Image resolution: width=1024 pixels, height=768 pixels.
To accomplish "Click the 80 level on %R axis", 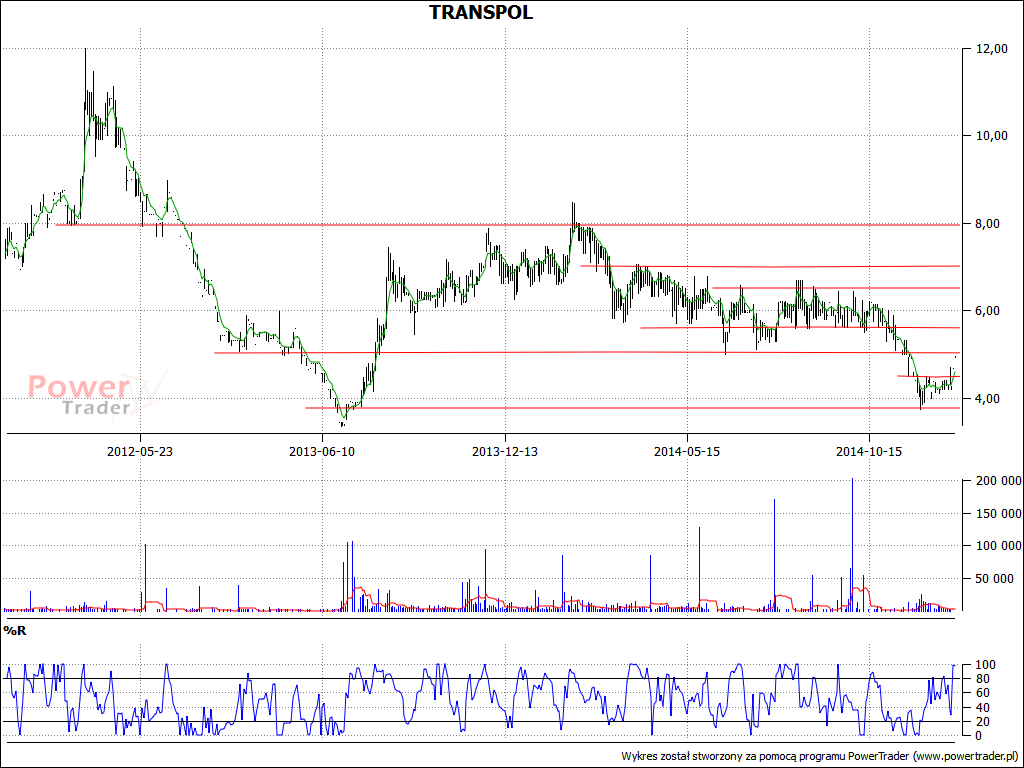I will point(983,679).
